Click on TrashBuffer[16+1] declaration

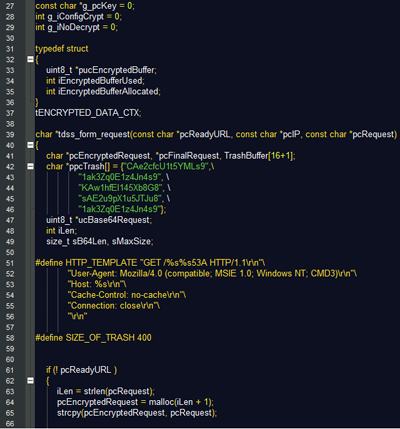click(x=260, y=156)
